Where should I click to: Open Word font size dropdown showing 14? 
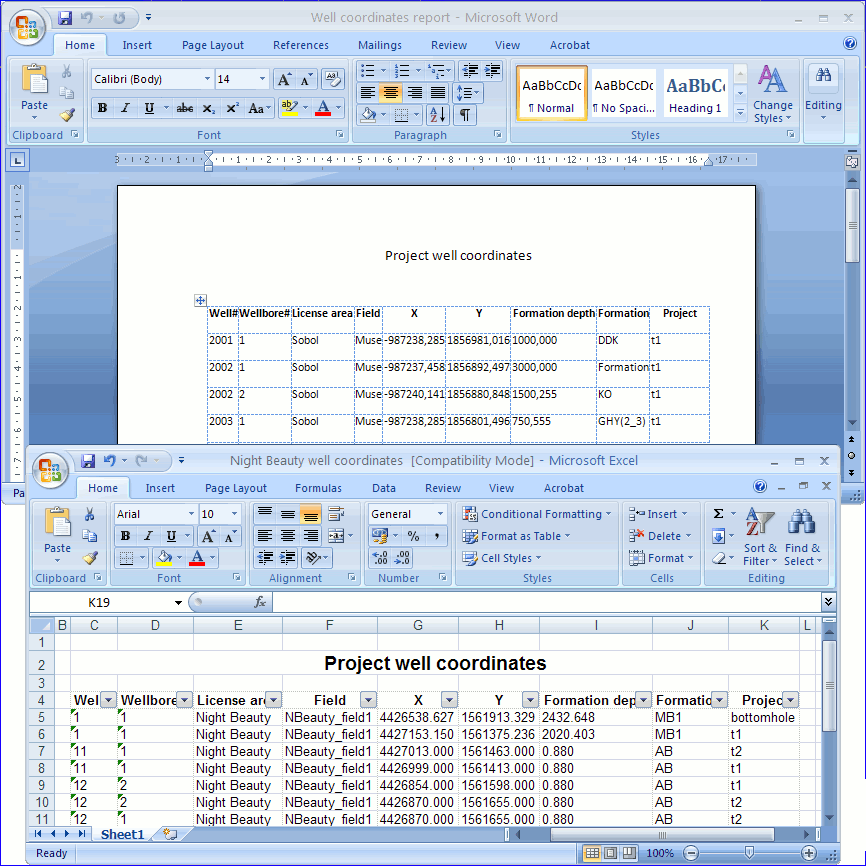point(262,79)
